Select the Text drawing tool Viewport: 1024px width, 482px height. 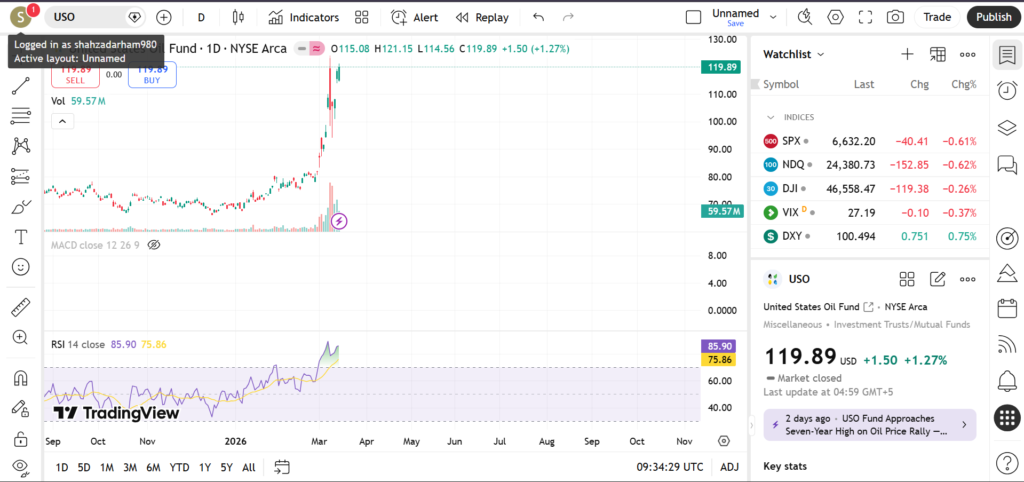(x=20, y=237)
